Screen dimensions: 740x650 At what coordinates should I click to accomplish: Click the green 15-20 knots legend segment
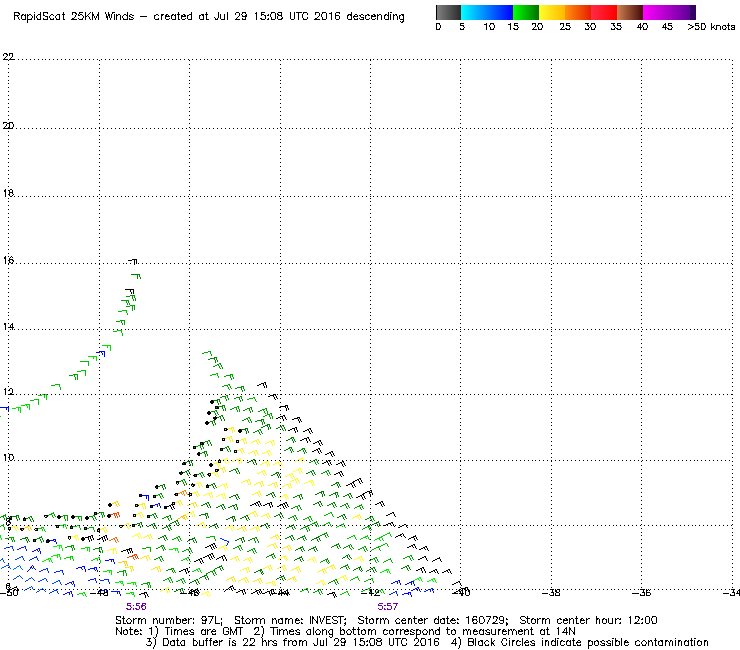(x=526, y=12)
